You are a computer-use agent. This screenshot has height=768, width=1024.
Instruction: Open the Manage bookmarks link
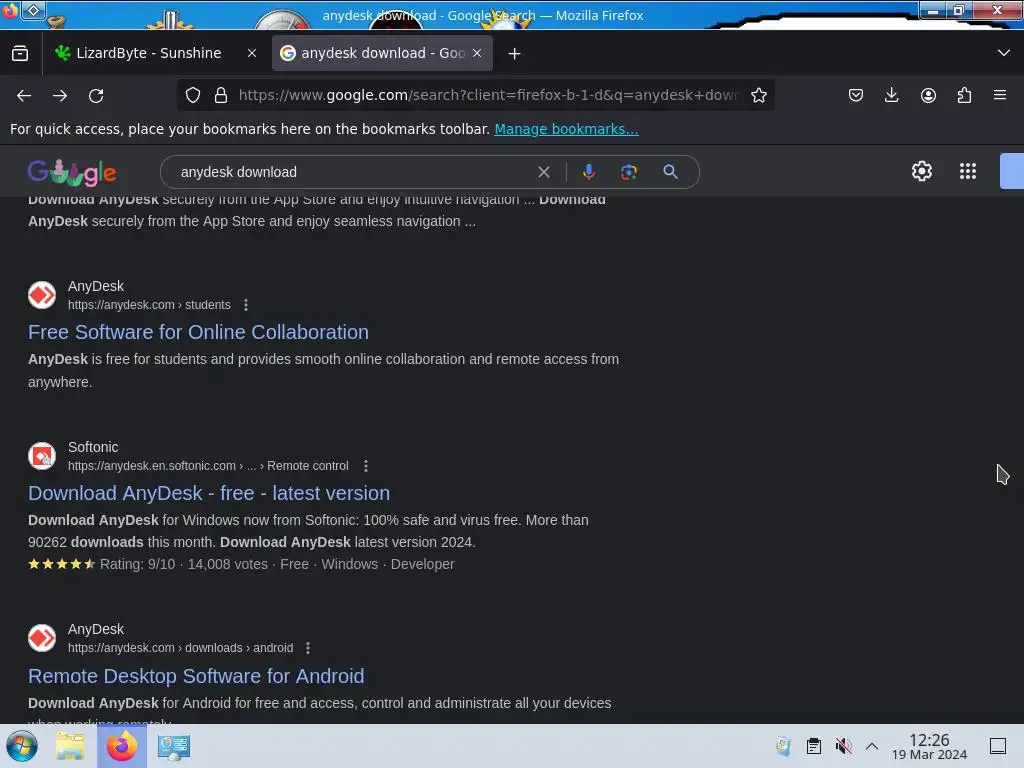[x=566, y=129]
